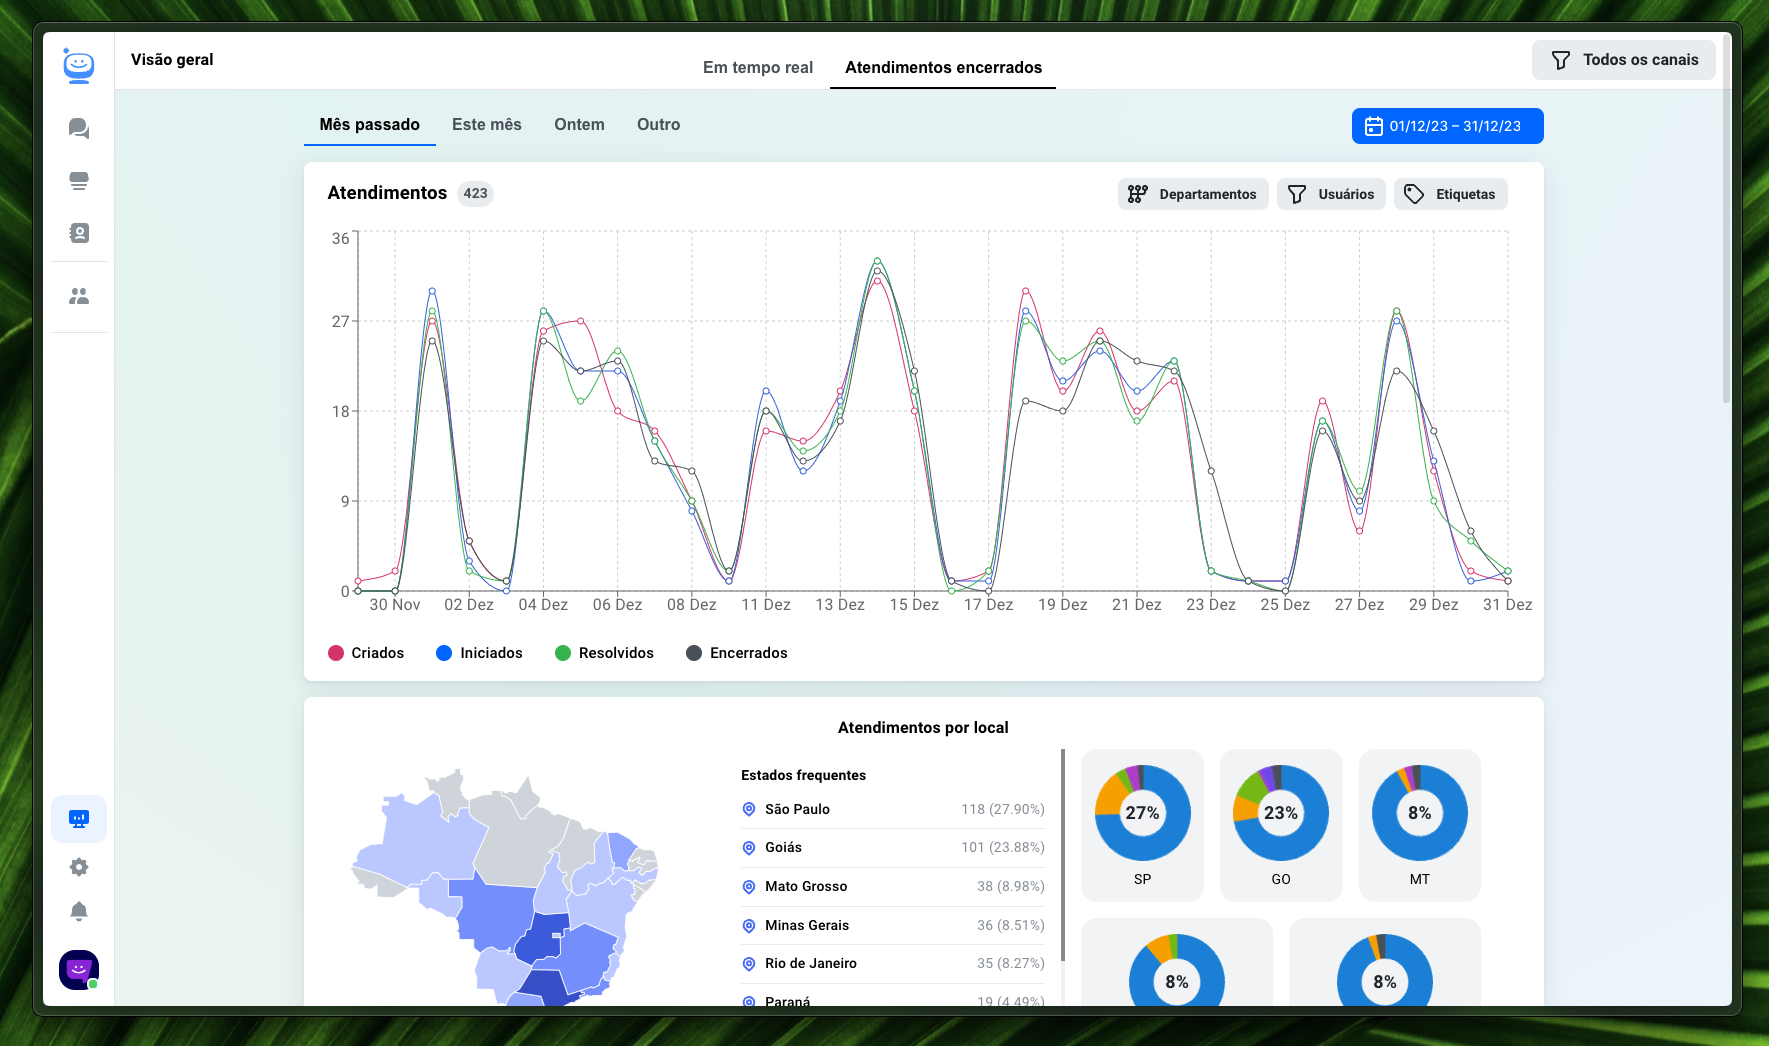Open the user profile avatar
Screen dimensions: 1769x1046
coord(79,969)
